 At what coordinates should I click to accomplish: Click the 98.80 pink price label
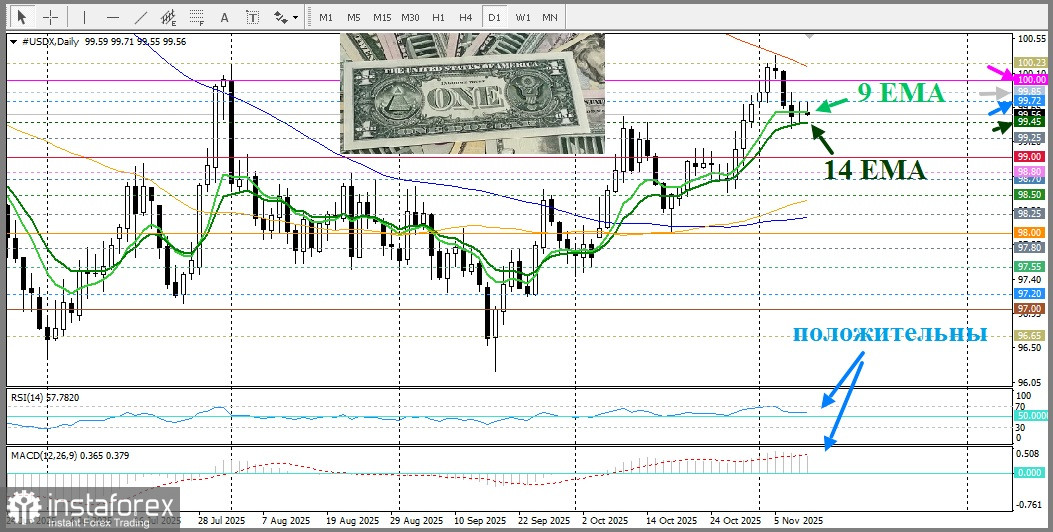tap(1029, 171)
